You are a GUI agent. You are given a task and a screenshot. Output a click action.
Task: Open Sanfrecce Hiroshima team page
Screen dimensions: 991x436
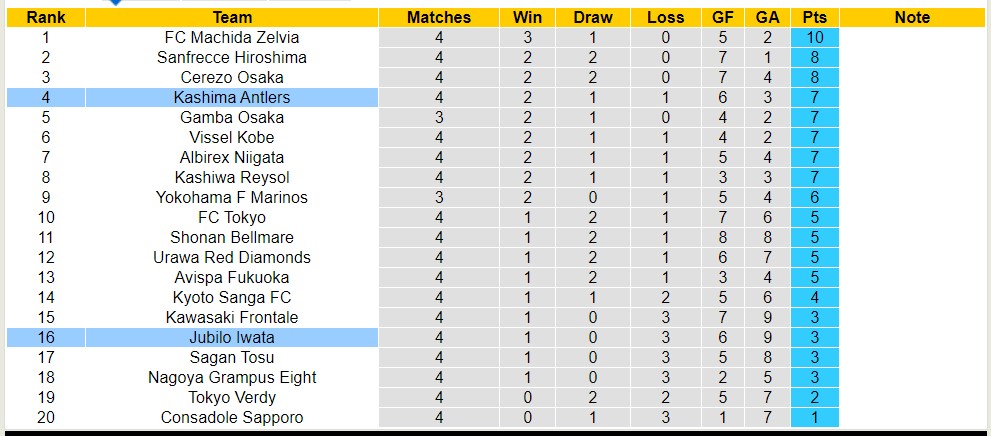232,57
